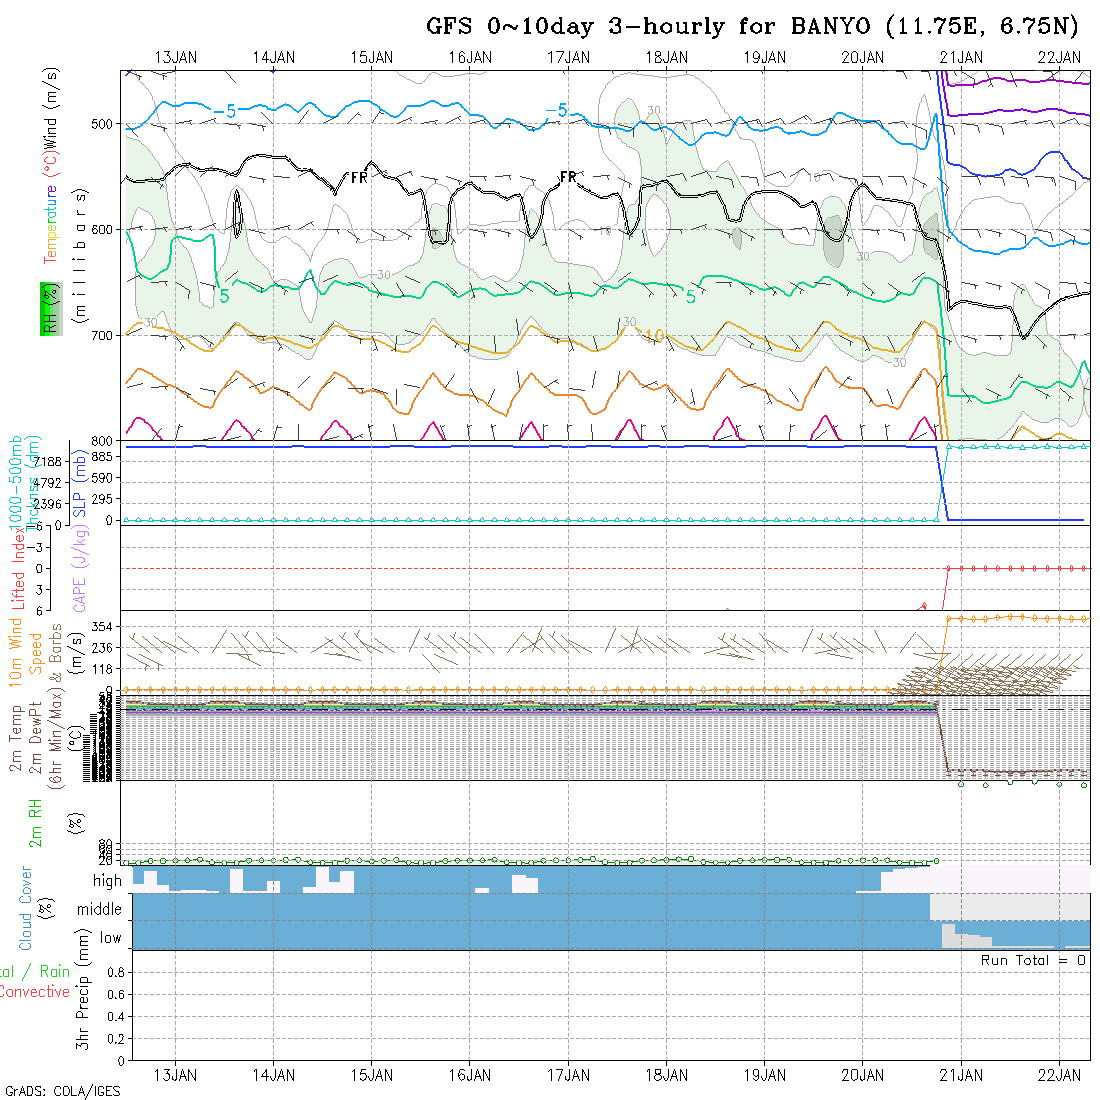
Task: Click the GrADS: COLA/IGES credit text
Action: (62, 1092)
